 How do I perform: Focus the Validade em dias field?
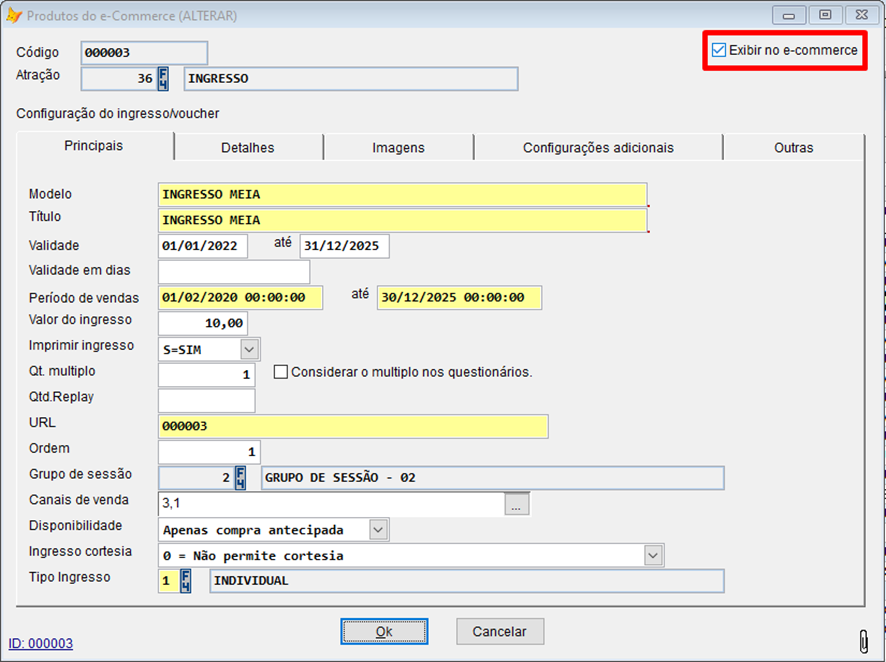pos(234,271)
